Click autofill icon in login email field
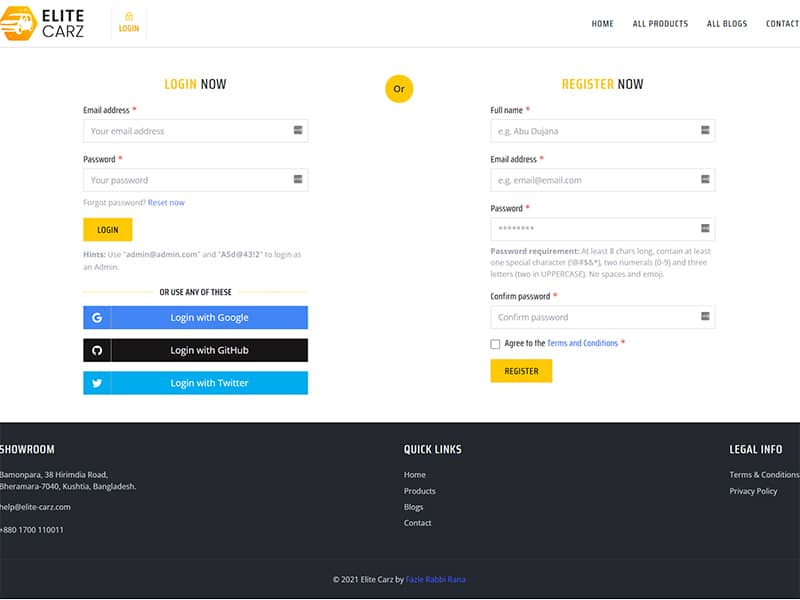 [x=298, y=131]
